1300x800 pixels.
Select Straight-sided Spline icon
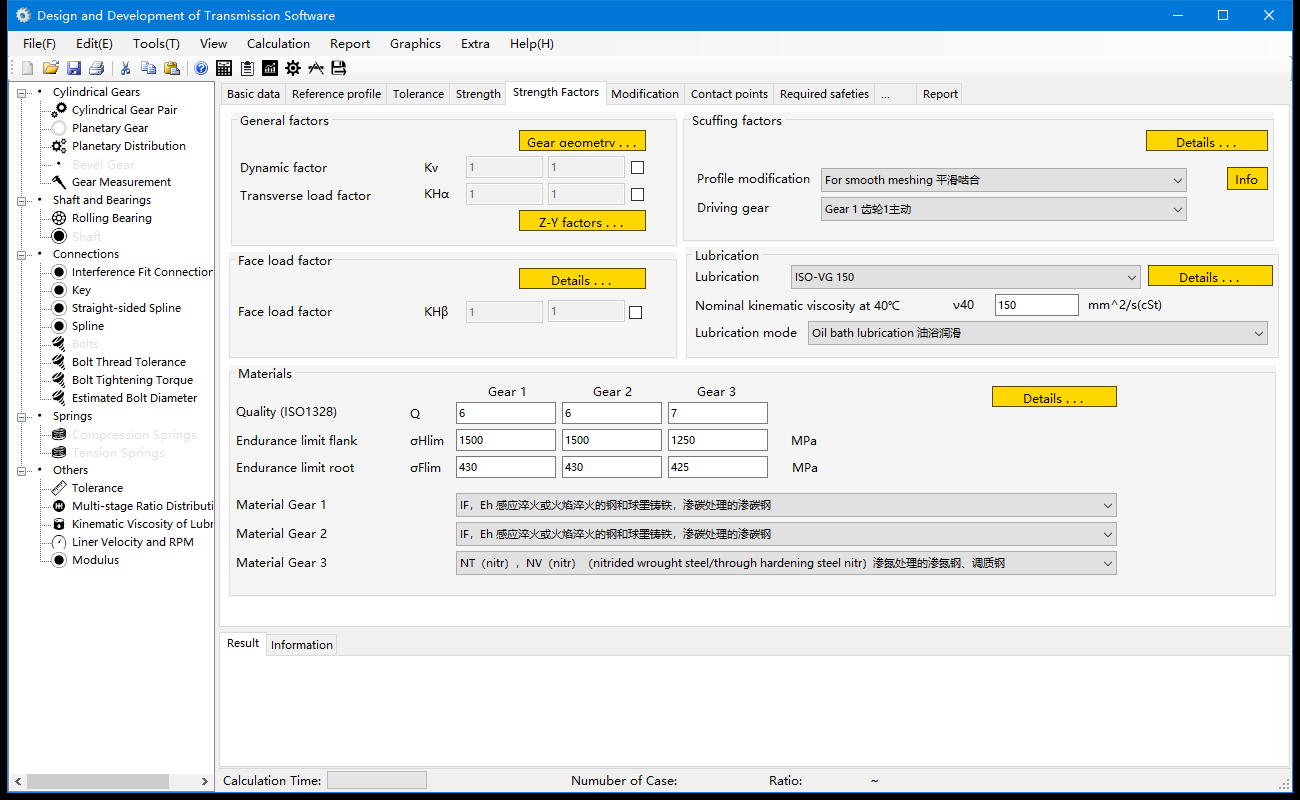[x=59, y=308]
